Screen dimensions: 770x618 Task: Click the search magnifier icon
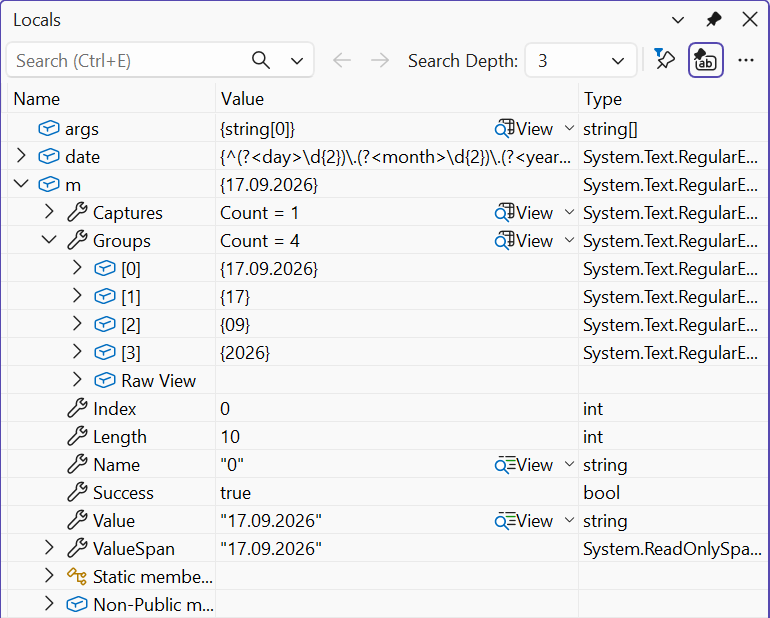coord(261,60)
